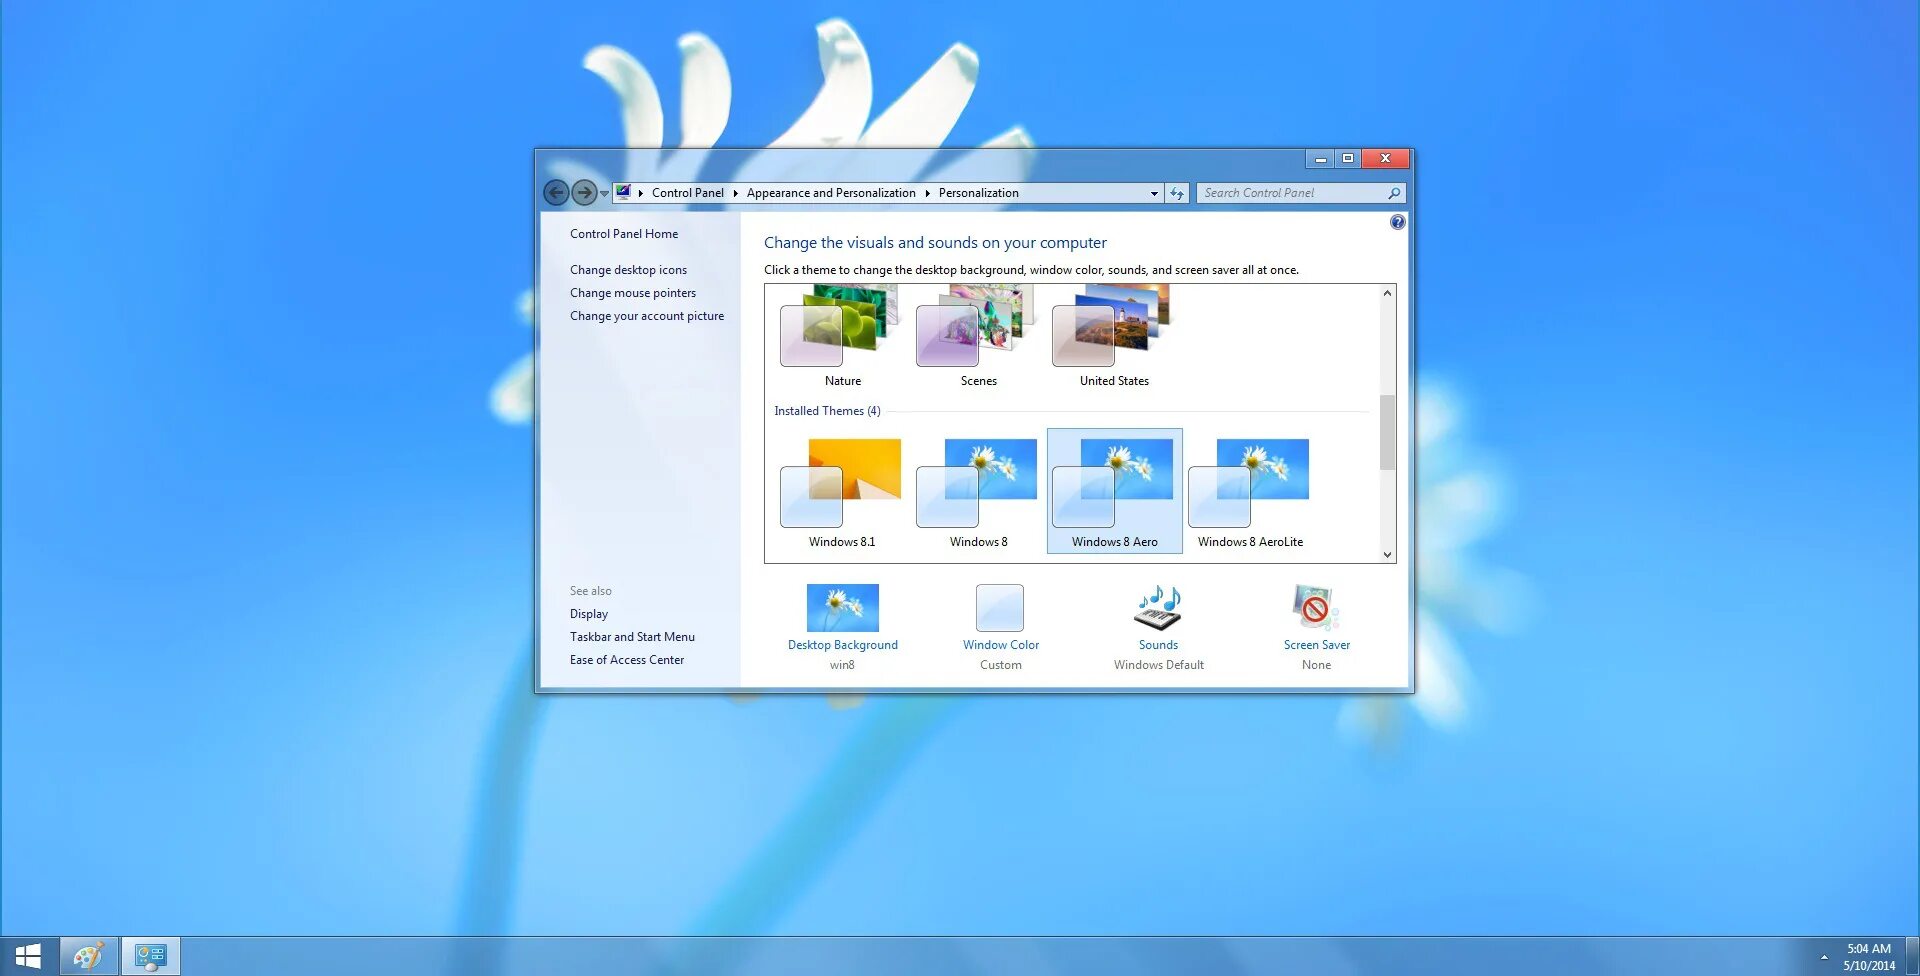Click the Refresh button beside address bar
Screen dimensions: 1920x976
(1177, 193)
